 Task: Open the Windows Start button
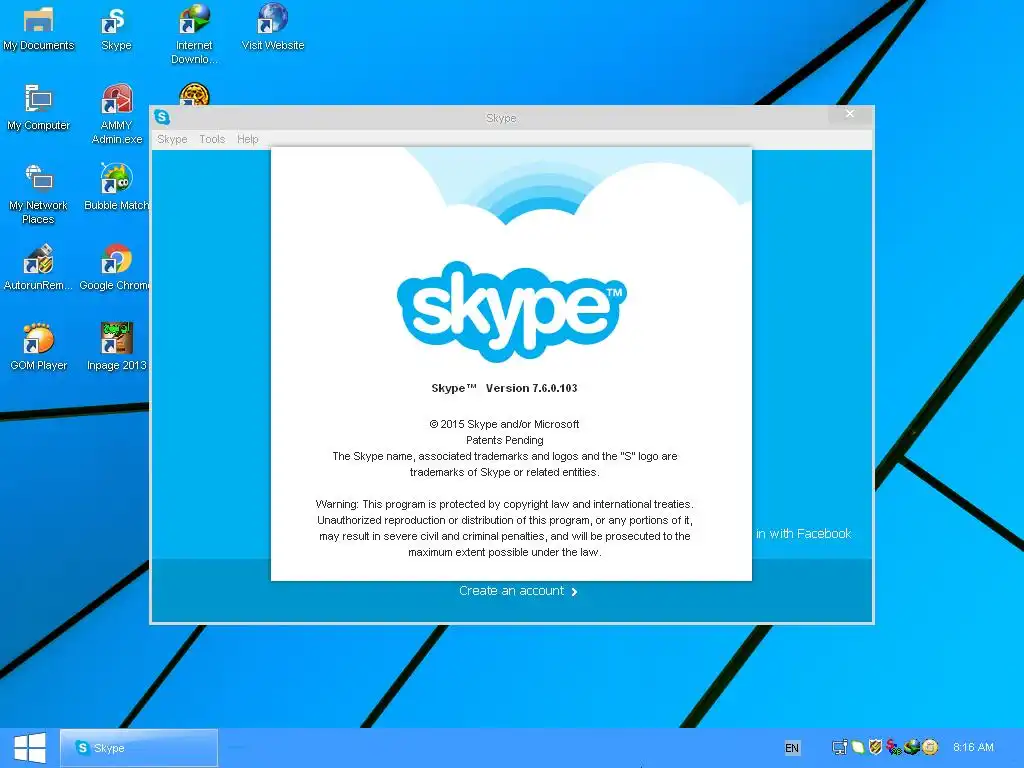click(30, 748)
